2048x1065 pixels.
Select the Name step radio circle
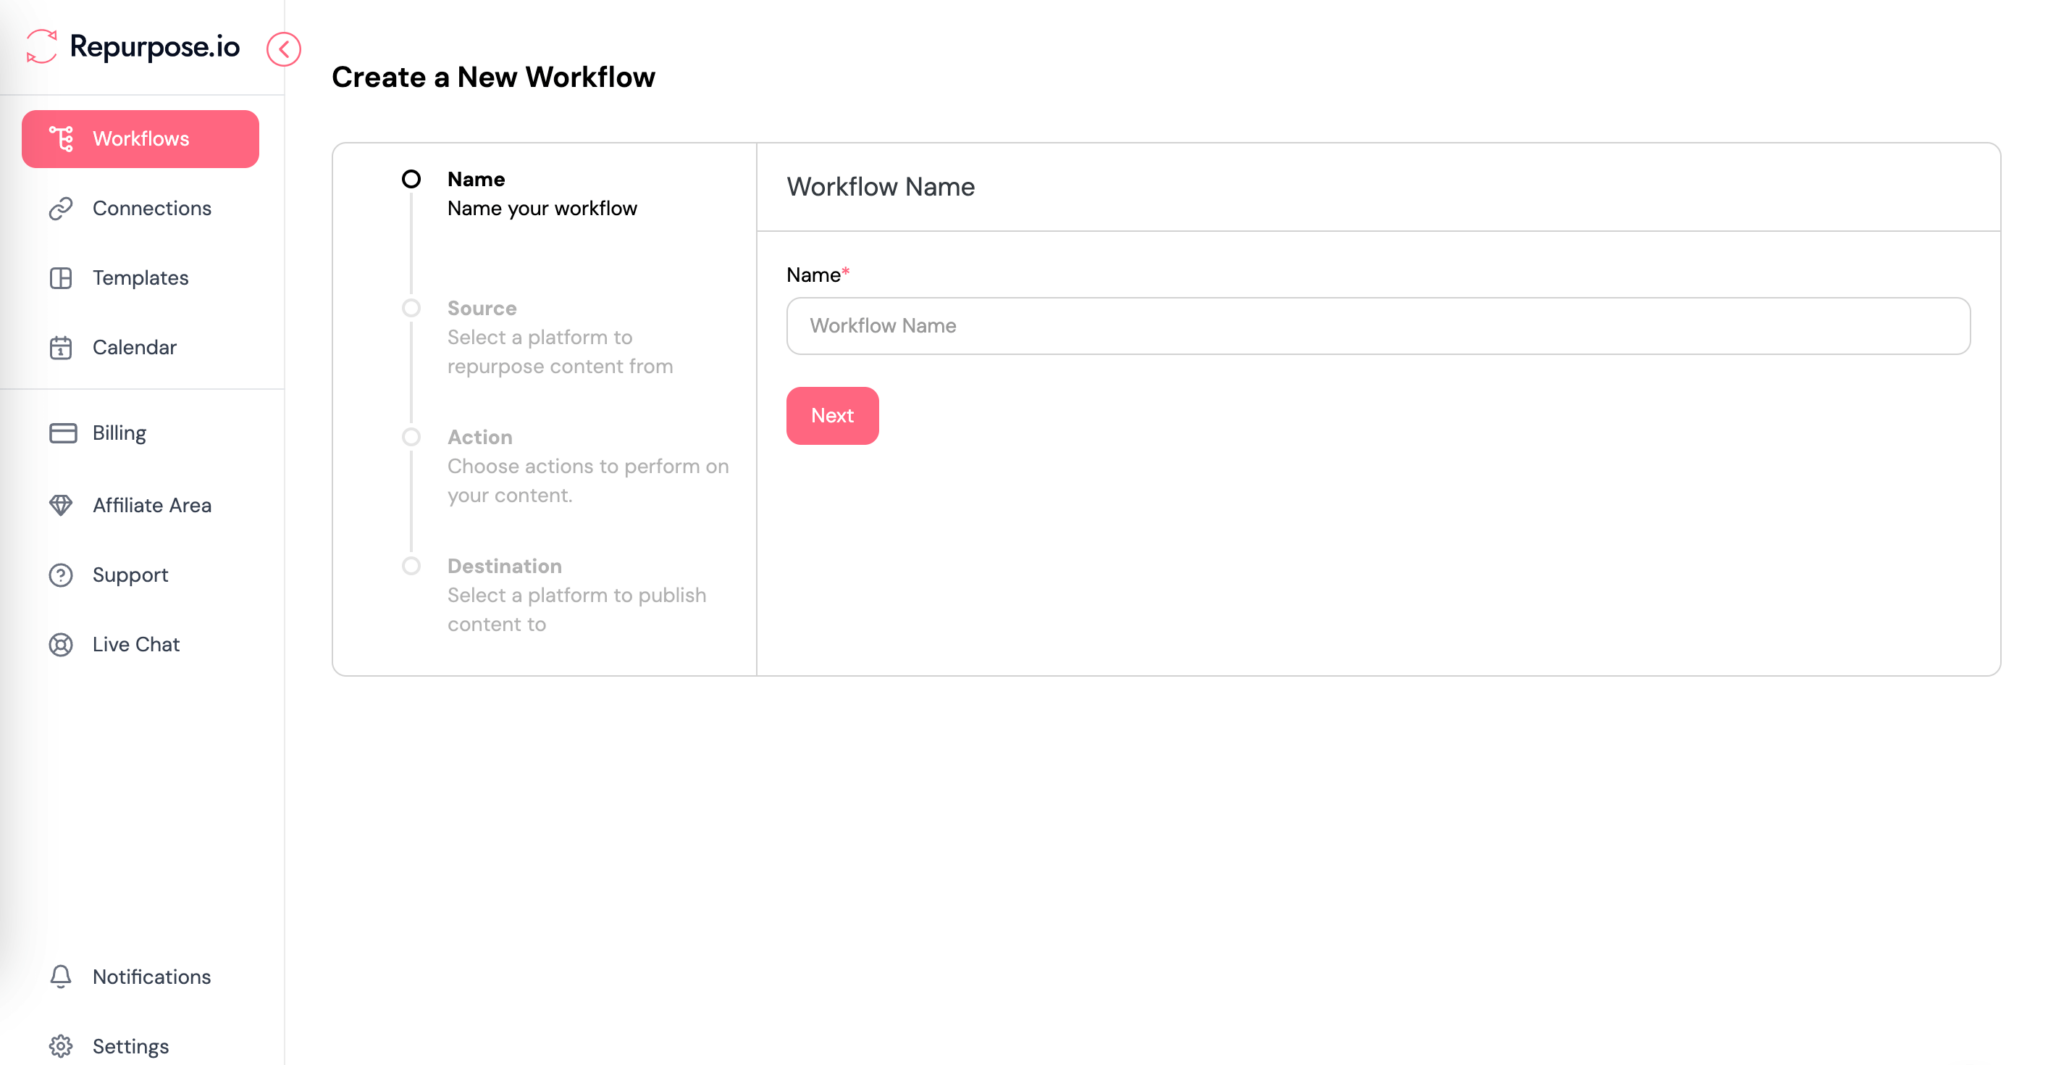(410, 178)
